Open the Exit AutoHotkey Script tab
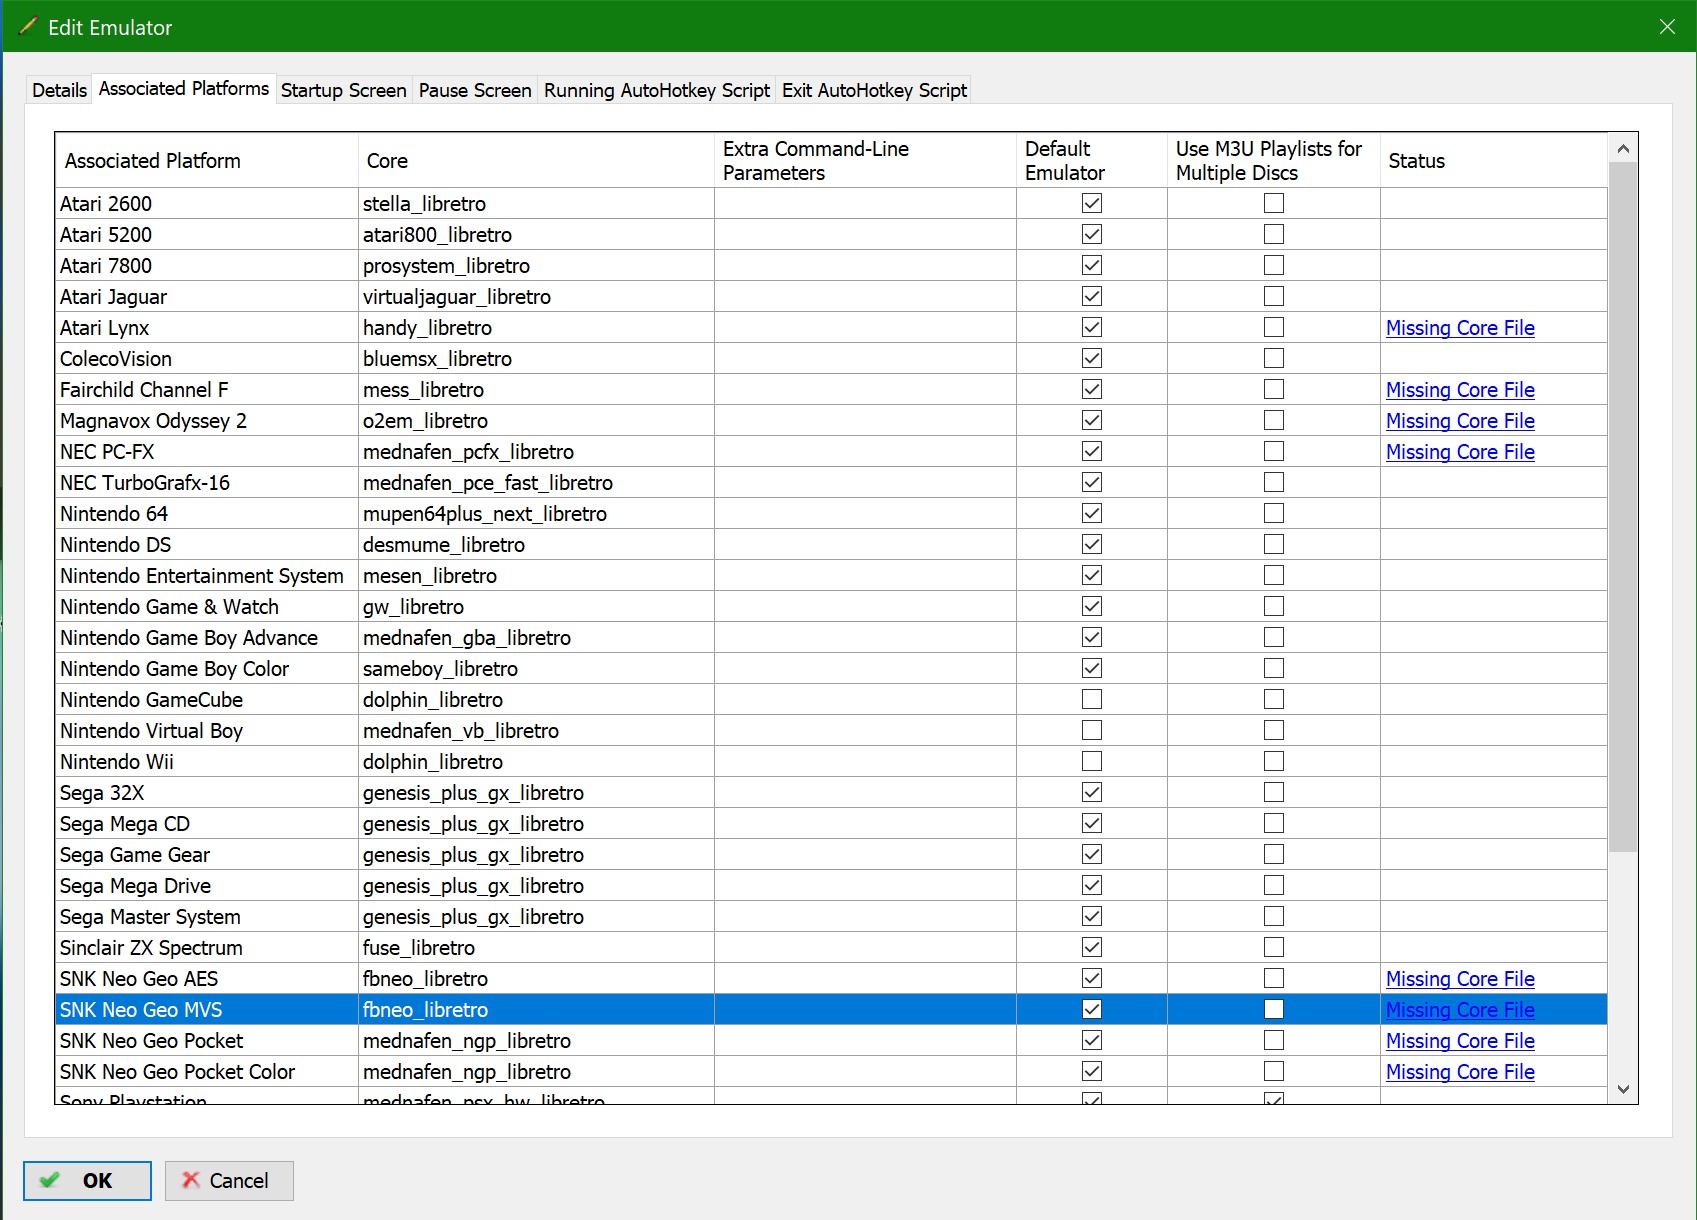 click(874, 90)
